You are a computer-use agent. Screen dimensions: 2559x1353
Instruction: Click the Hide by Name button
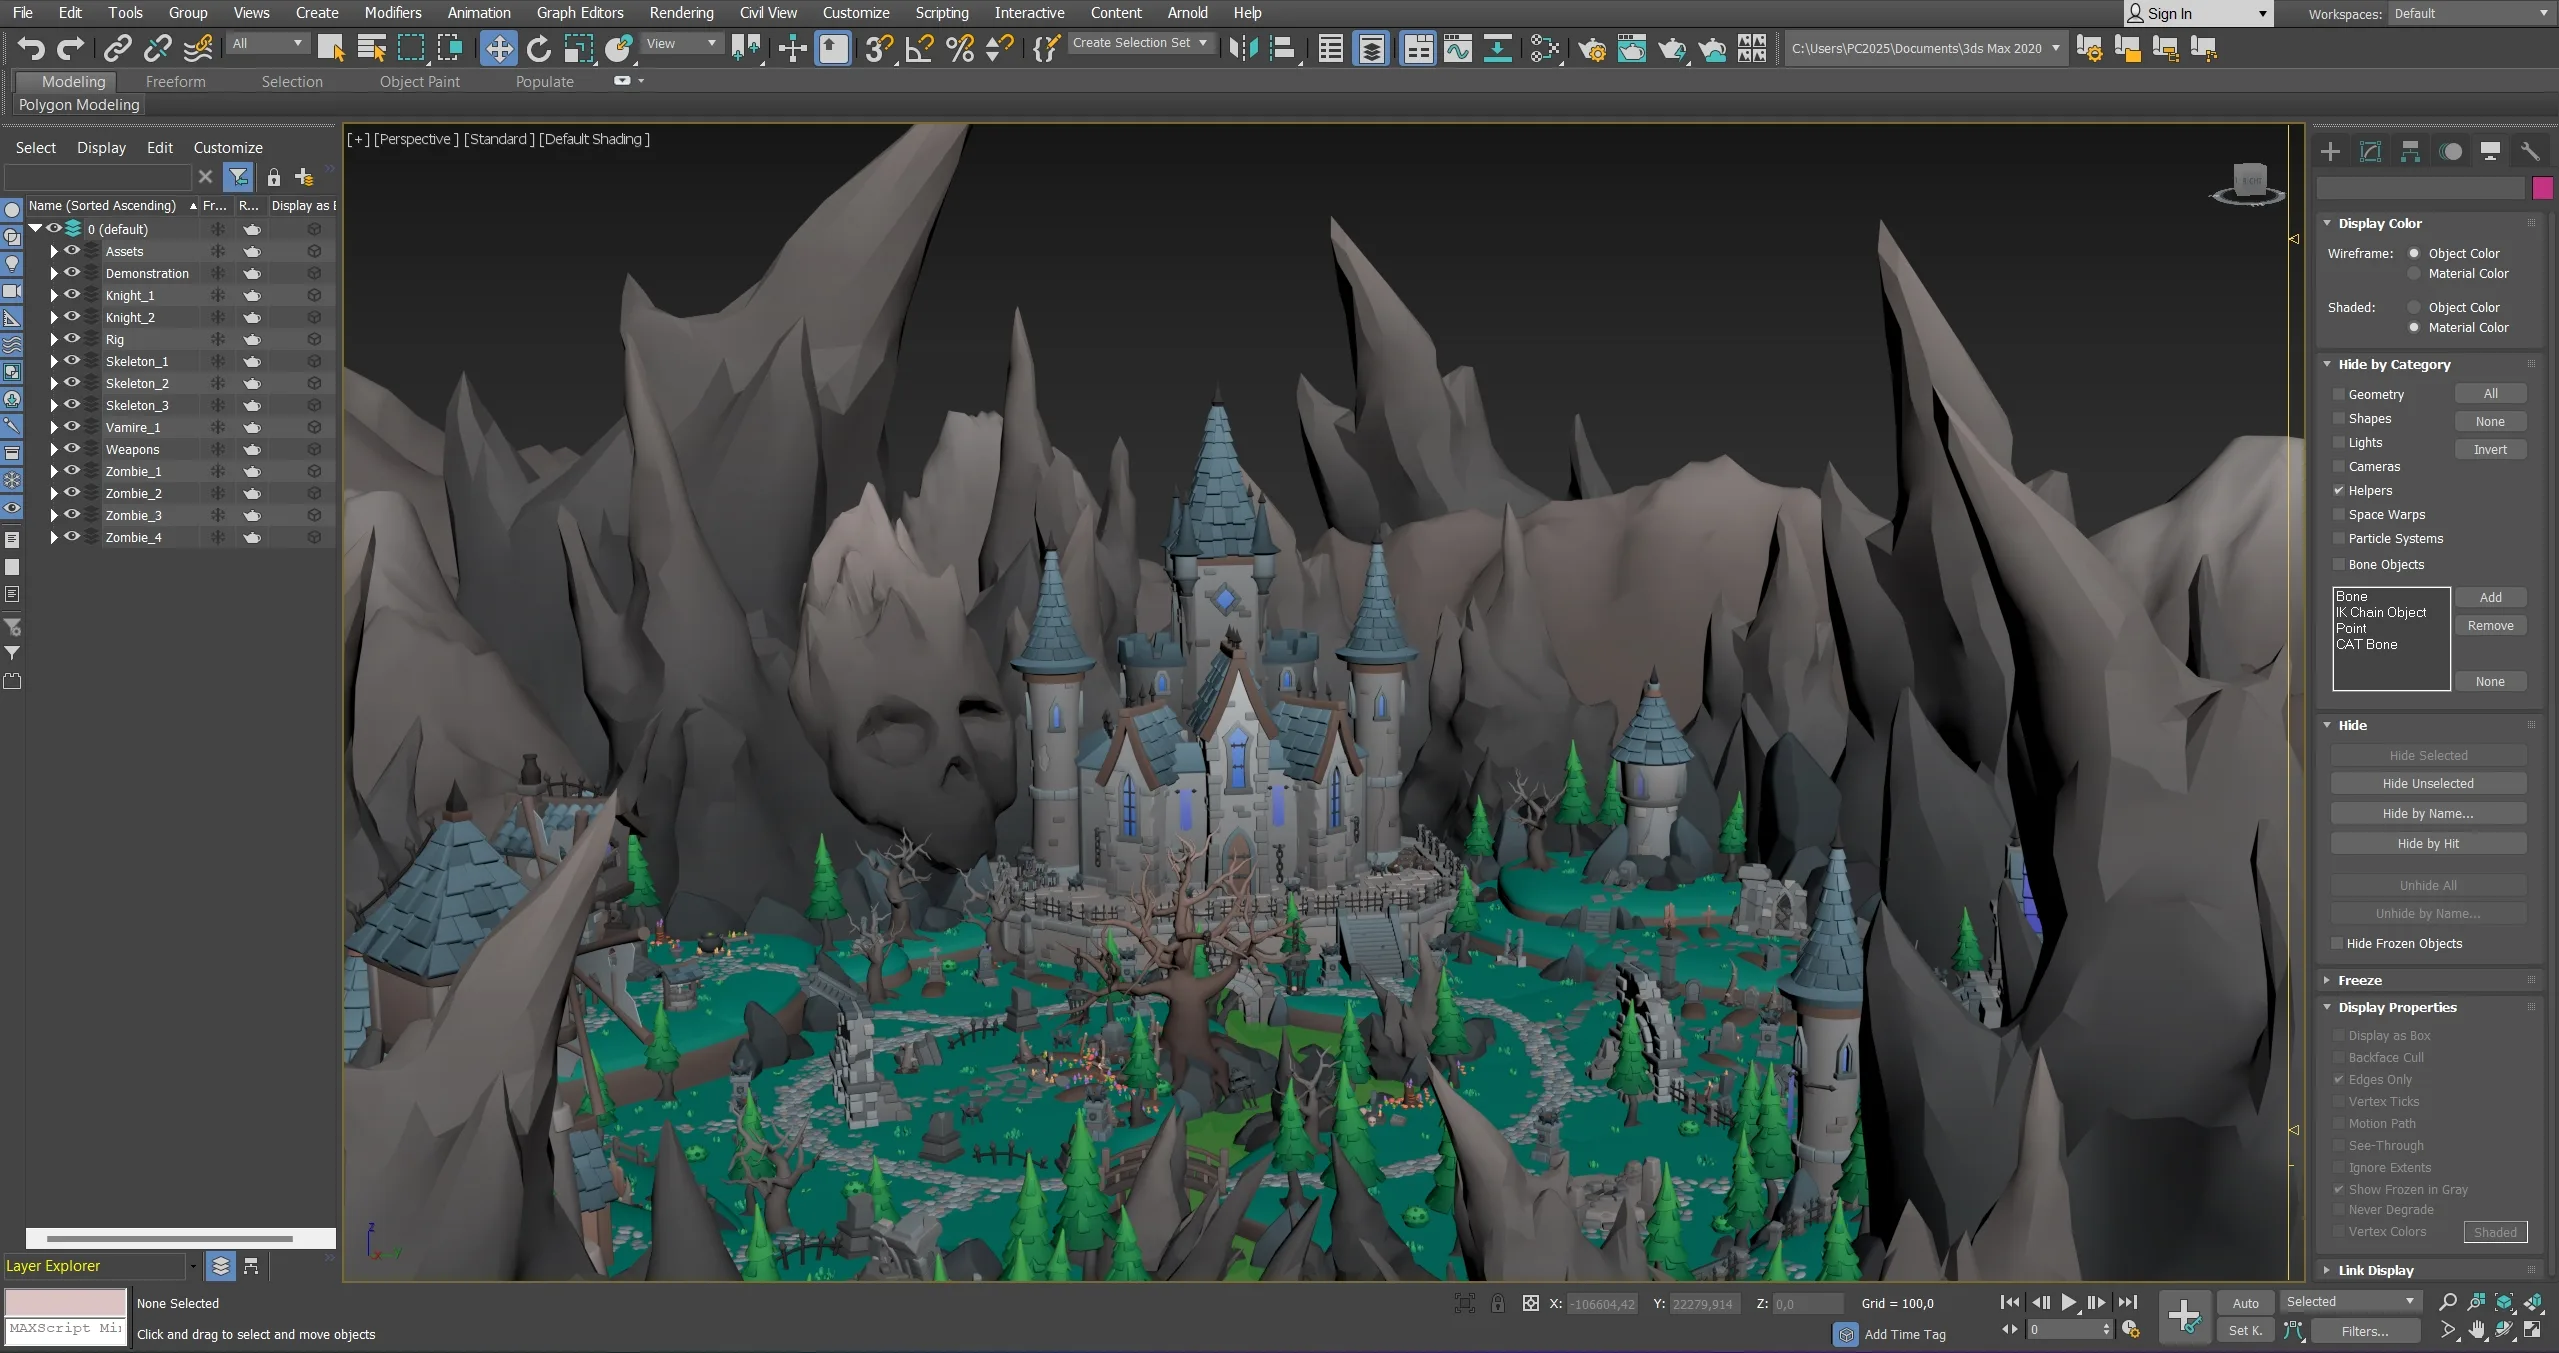2427,813
